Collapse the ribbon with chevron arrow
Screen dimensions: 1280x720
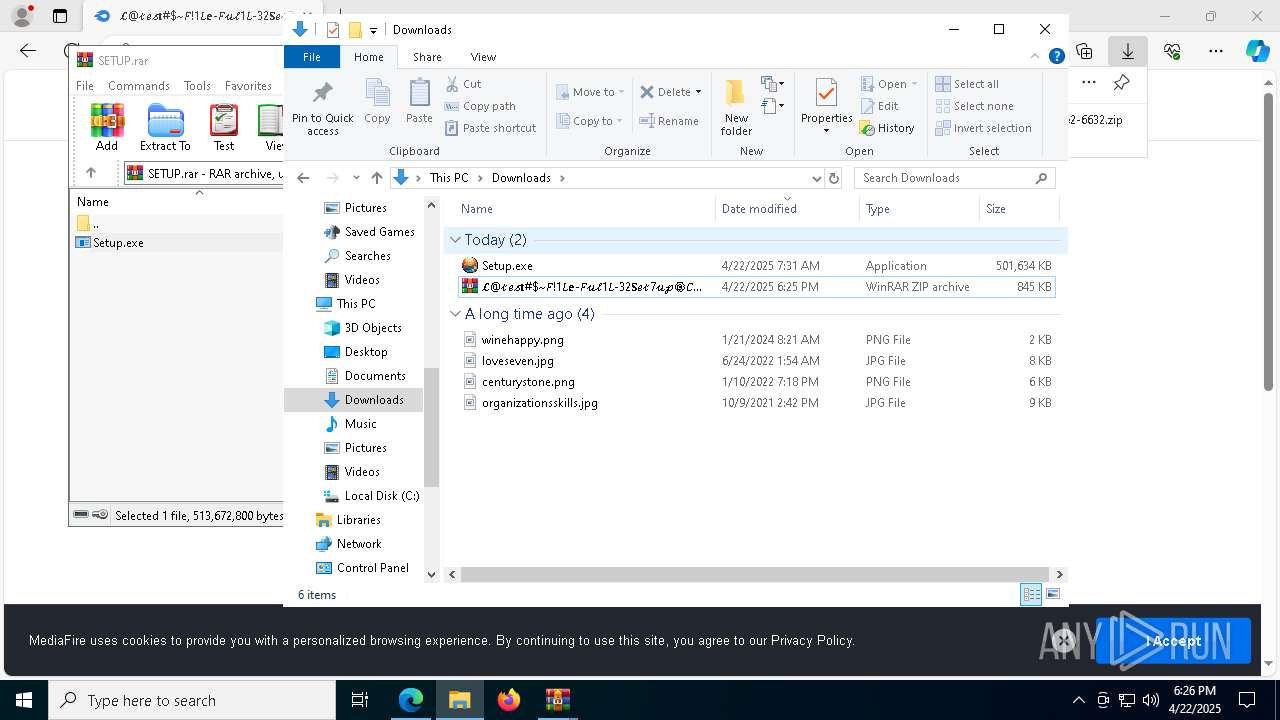click(1035, 56)
